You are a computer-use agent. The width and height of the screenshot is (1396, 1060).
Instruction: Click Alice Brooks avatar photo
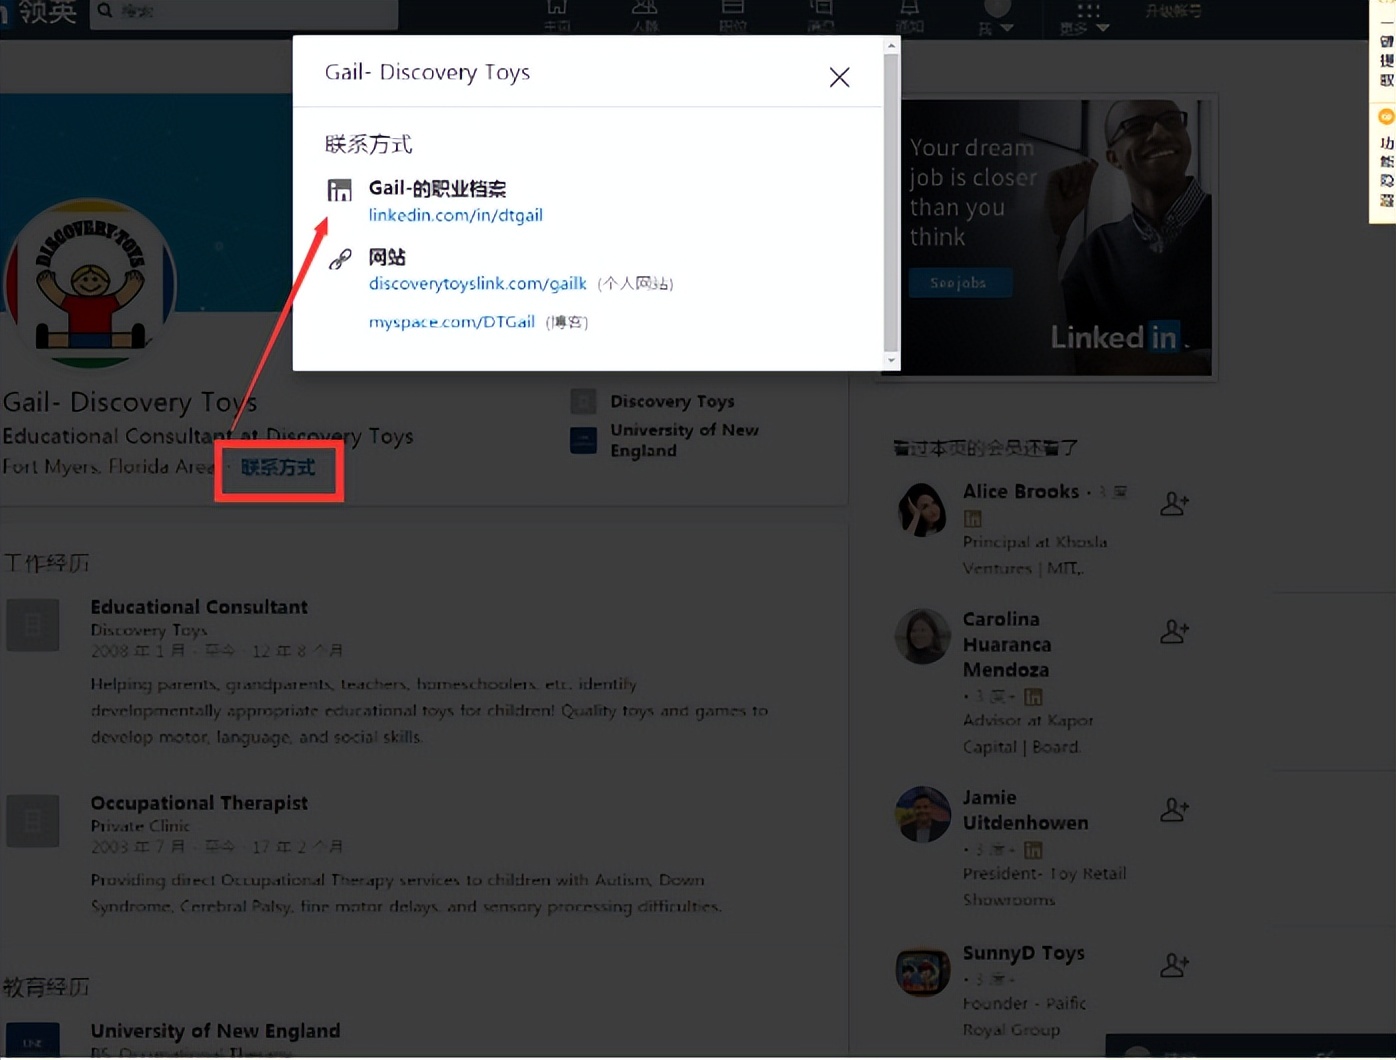922,510
